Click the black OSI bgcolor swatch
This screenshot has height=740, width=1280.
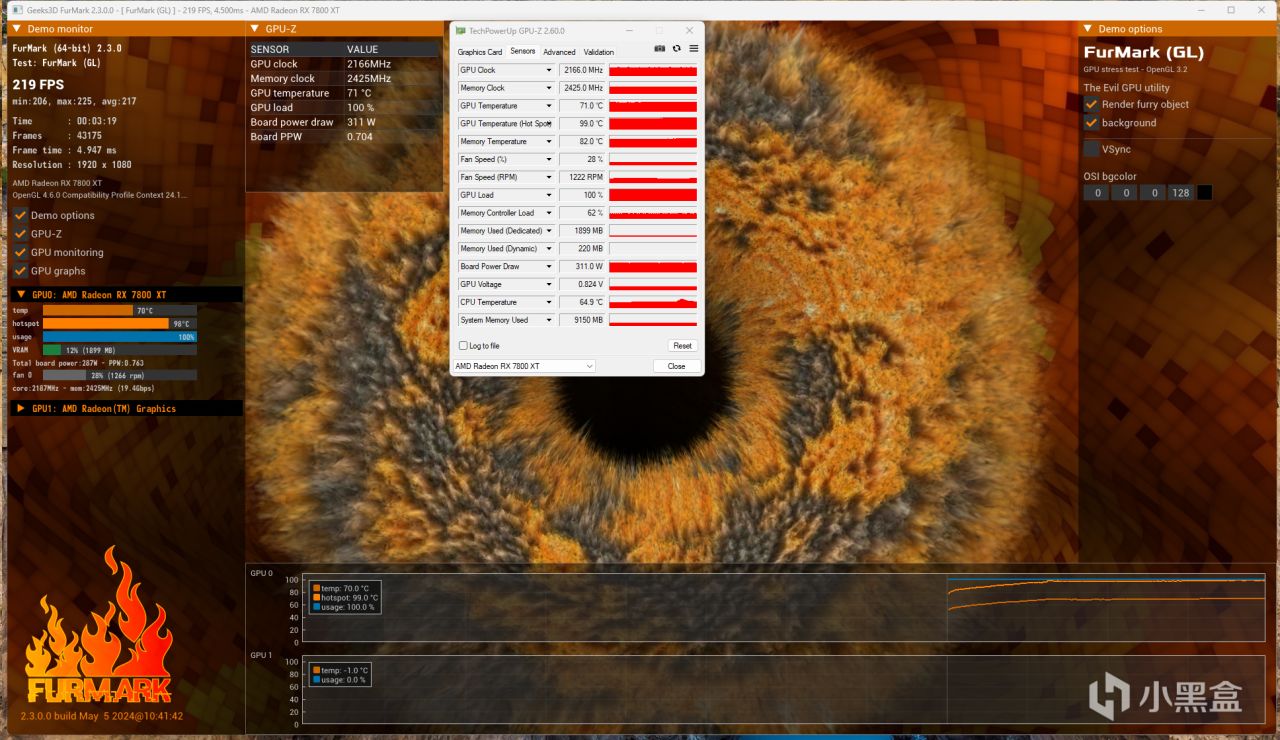pos(1204,192)
